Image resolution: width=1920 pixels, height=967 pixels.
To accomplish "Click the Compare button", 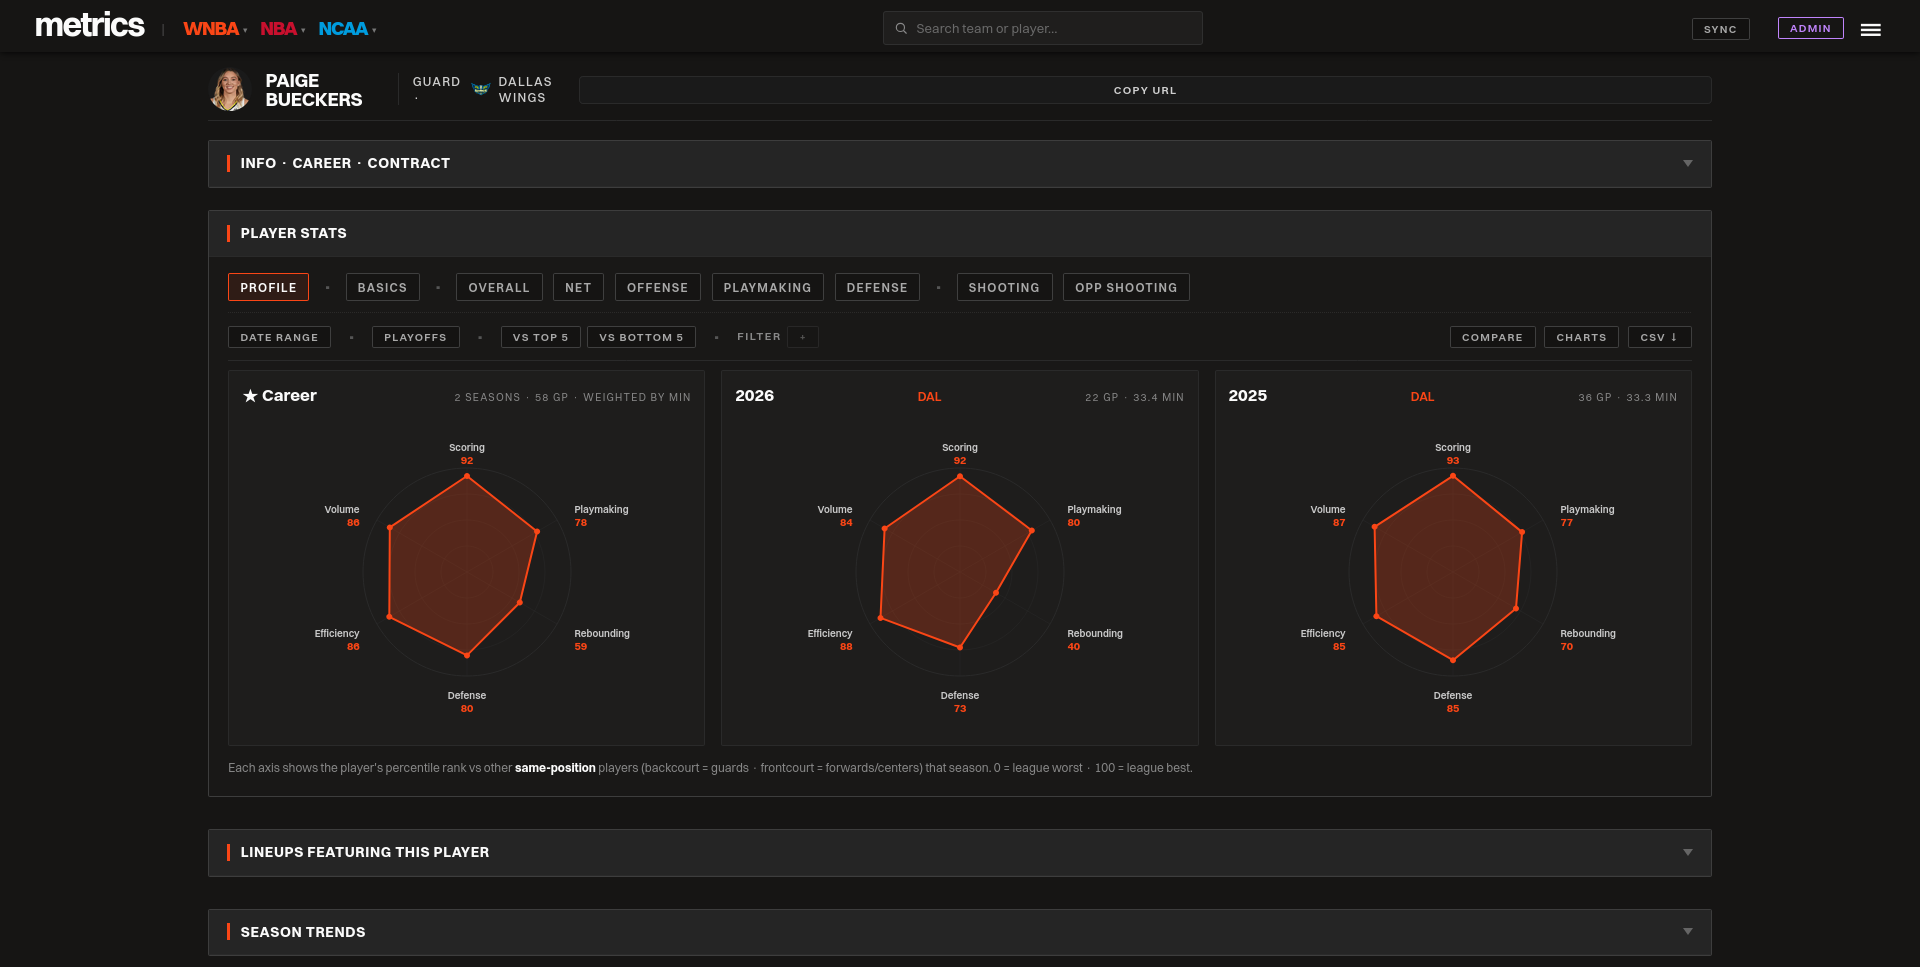I will point(1492,337).
